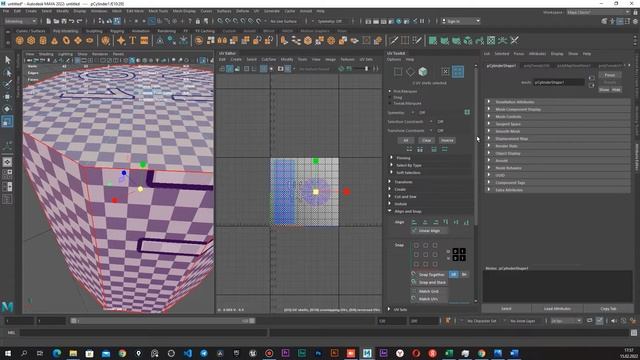Screen dimensions: 640x360
Task: Activate the Scale tool in toolbox
Action: [x=7, y=121]
